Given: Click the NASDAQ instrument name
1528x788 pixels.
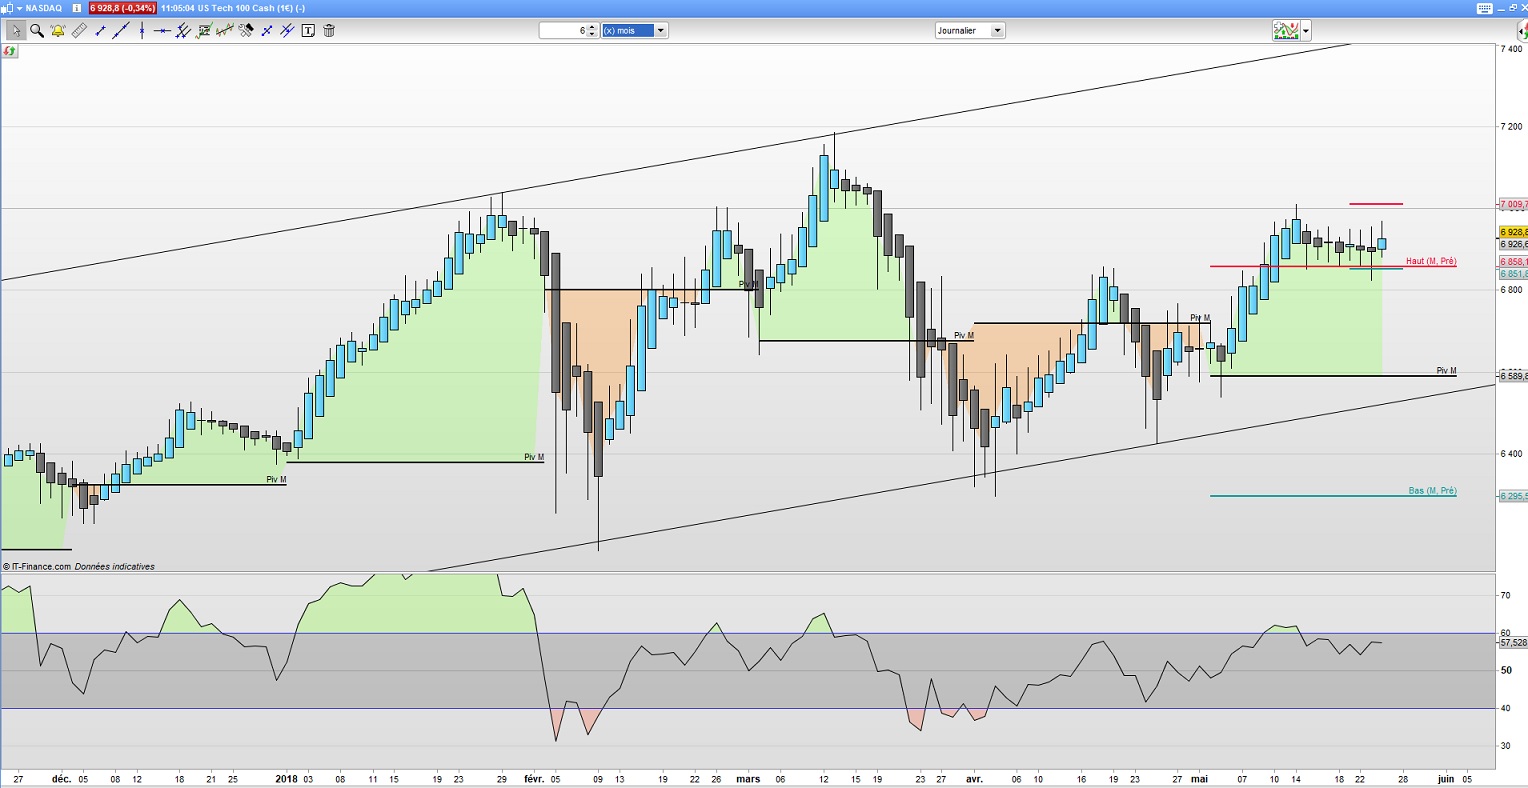Looking at the screenshot, I should click(43, 8).
